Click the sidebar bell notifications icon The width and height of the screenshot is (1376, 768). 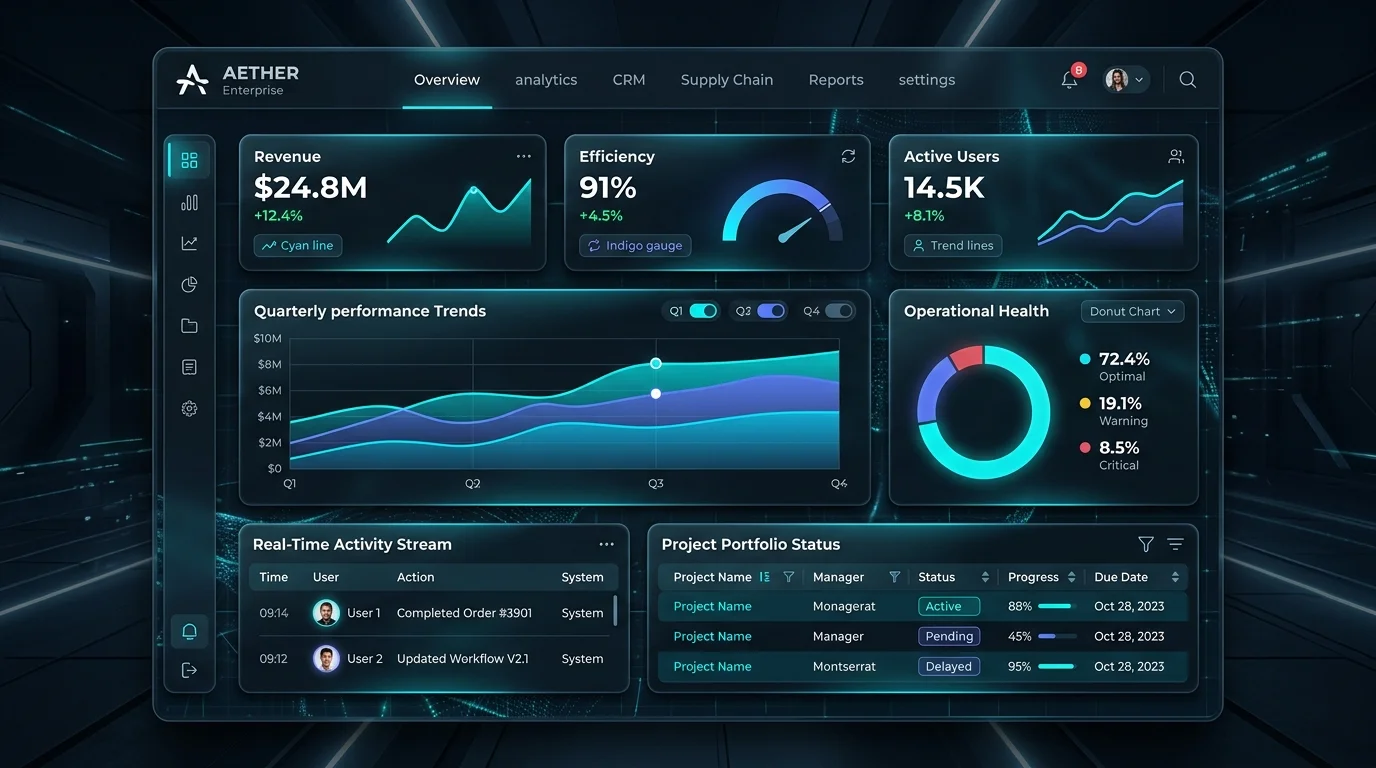pyautogui.click(x=189, y=631)
